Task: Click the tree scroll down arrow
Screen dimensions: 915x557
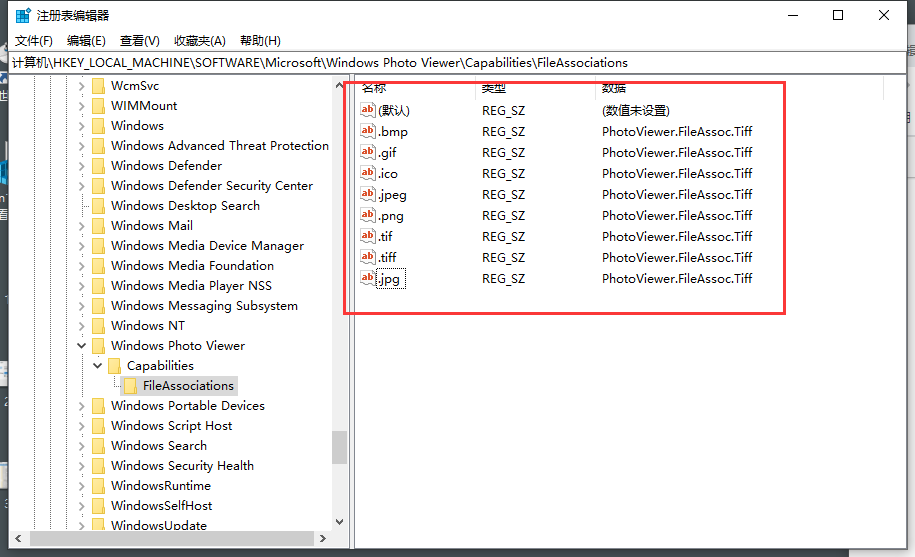Action: (340, 522)
